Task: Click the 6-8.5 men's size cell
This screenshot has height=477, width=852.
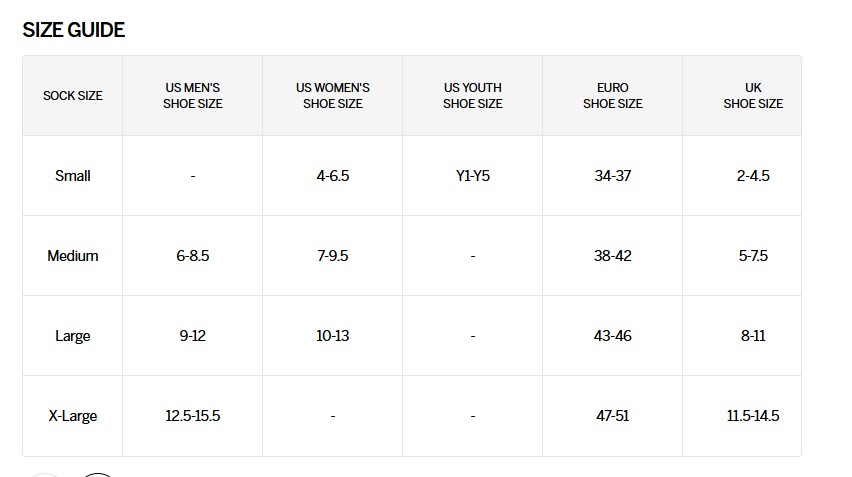Action: tap(193, 256)
